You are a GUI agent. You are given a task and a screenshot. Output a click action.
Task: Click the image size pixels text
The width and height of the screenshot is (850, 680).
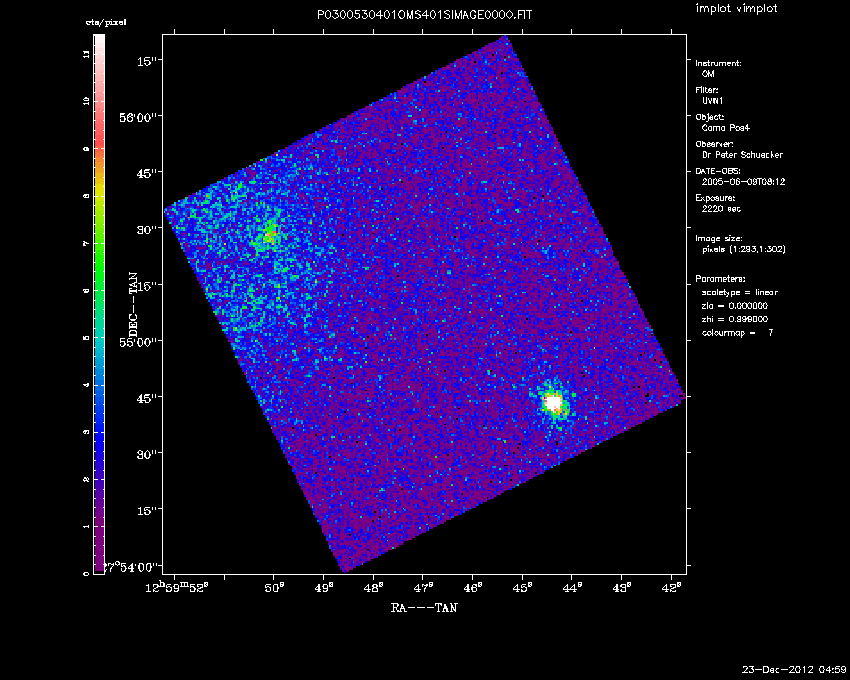pyautogui.click(x=744, y=249)
